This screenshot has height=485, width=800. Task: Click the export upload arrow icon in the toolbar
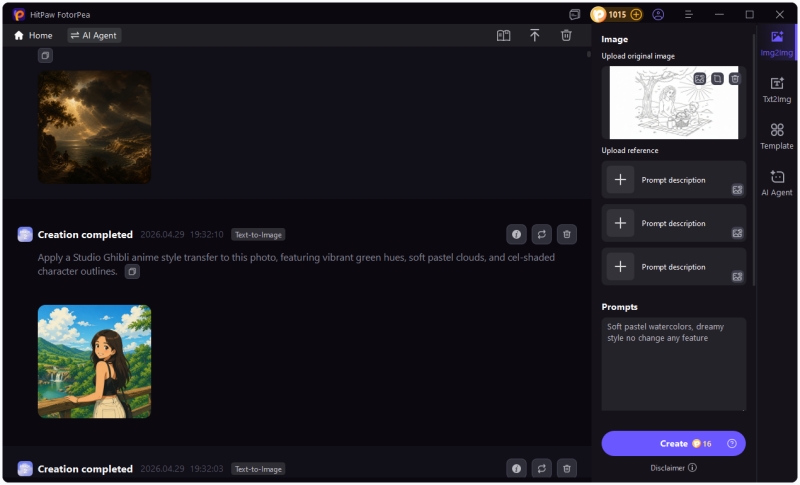click(534, 35)
